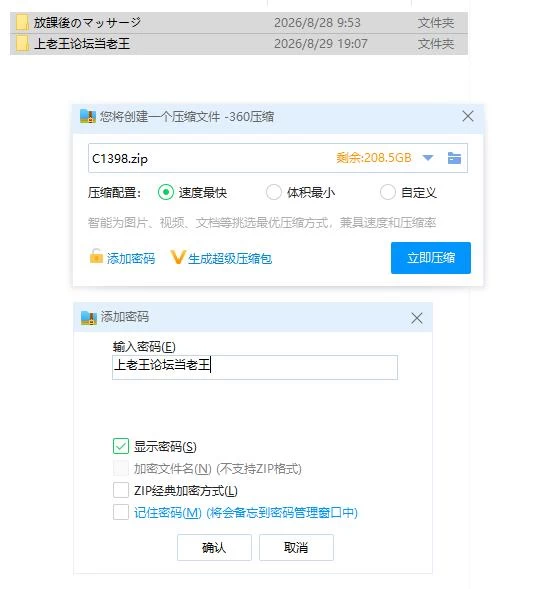The image size is (548, 589).
Task: Select the 上老王论坛当老王 folder name in file list
Action: click(x=82, y=44)
